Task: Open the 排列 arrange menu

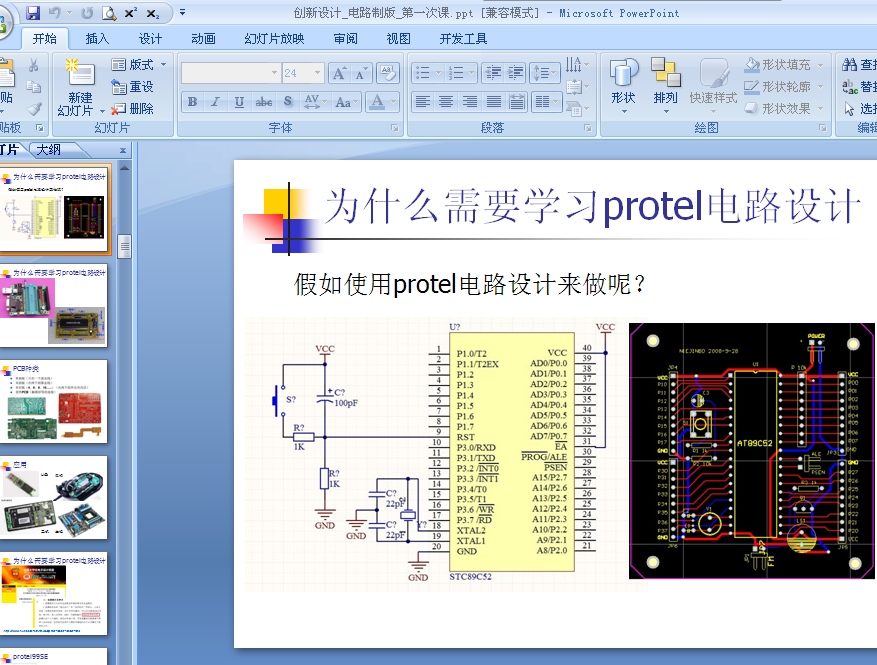Action: [x=666, y=87]
